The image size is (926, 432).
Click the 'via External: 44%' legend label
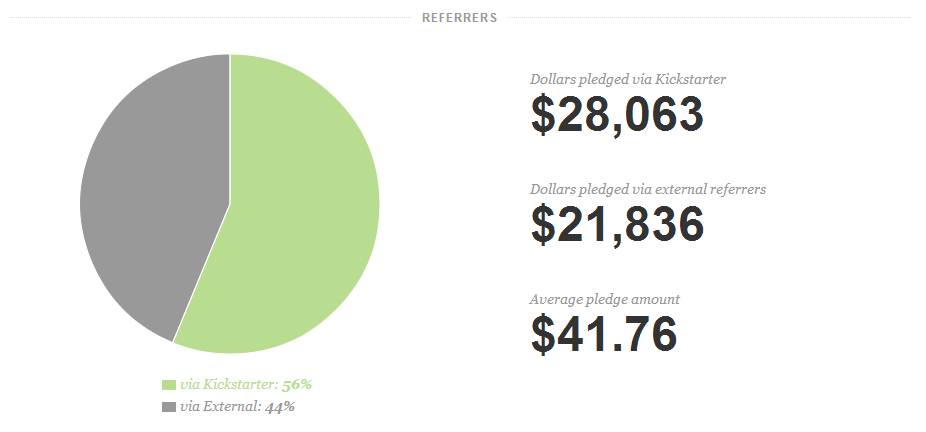(x=237, y=407)
